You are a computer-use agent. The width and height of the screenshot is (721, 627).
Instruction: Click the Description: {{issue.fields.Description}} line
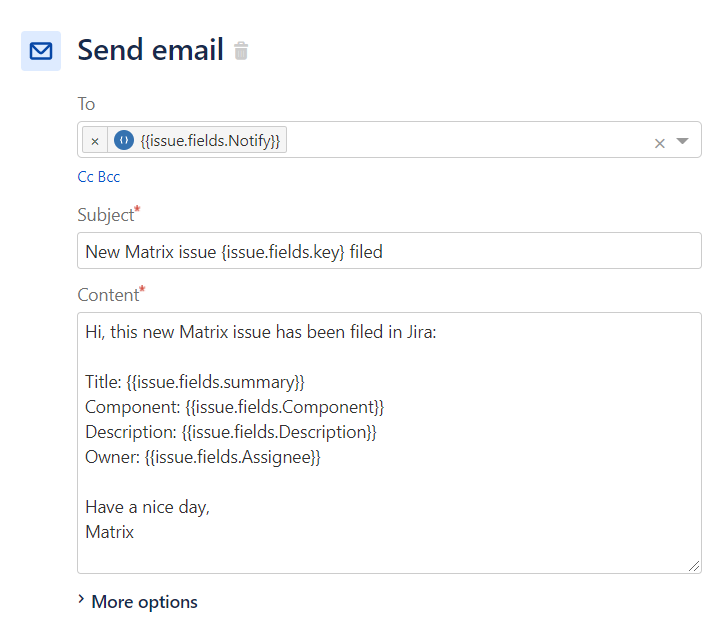pyautogui.click(x=231, y=433)
